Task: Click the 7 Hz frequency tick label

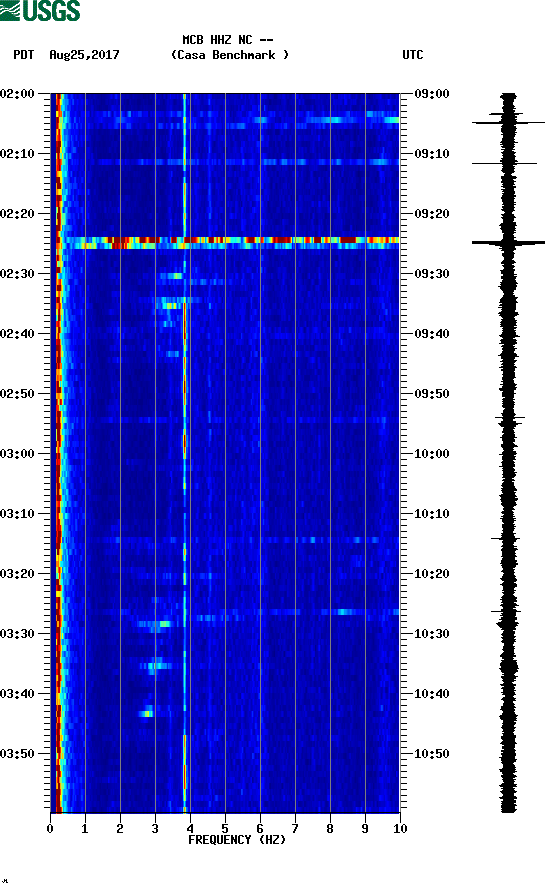Action: tap(295, 829)
